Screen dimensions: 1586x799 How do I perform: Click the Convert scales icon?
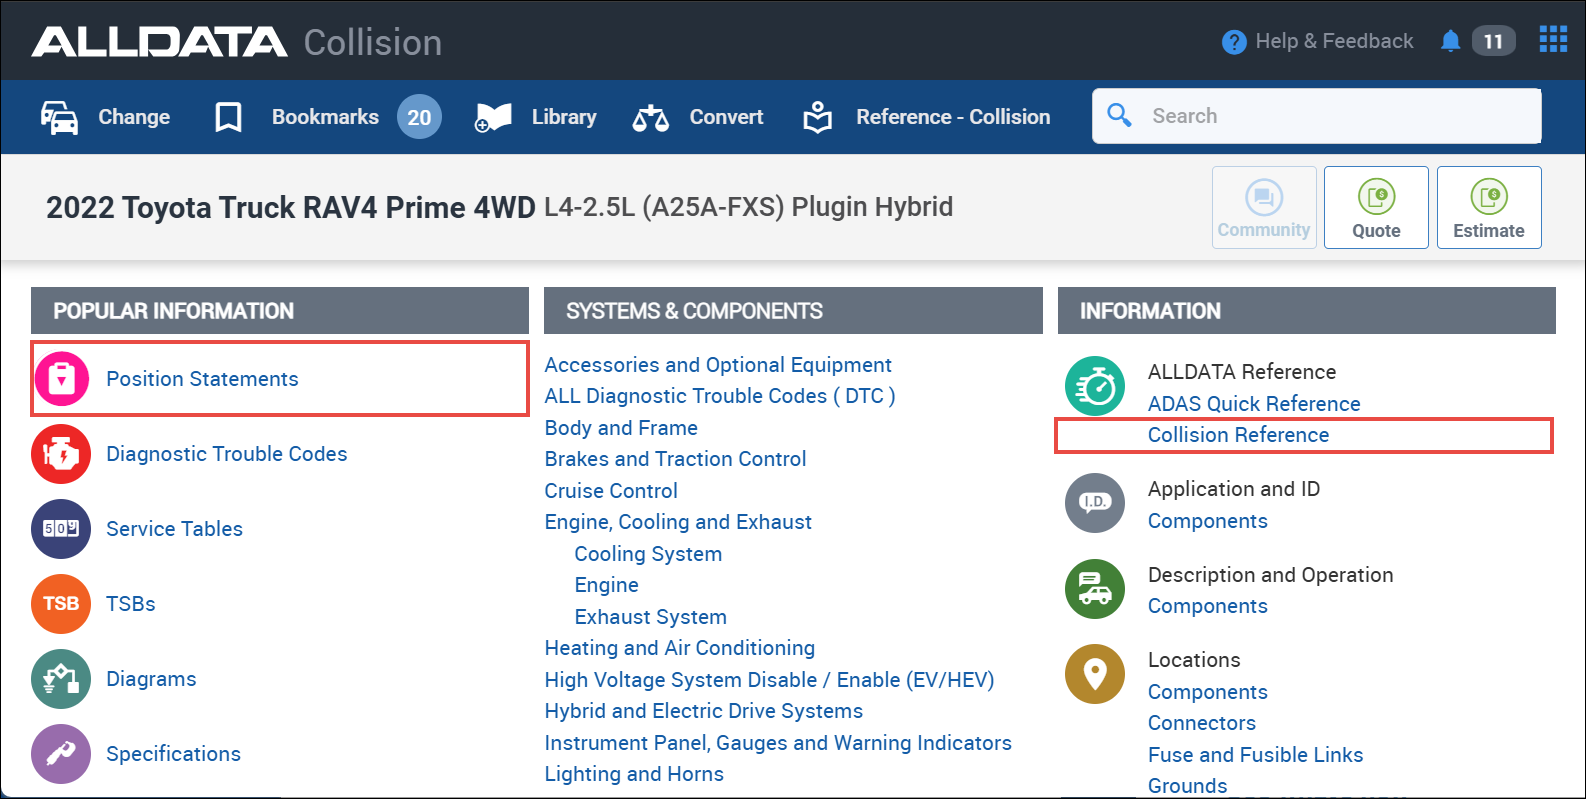(x=650, y=118)
